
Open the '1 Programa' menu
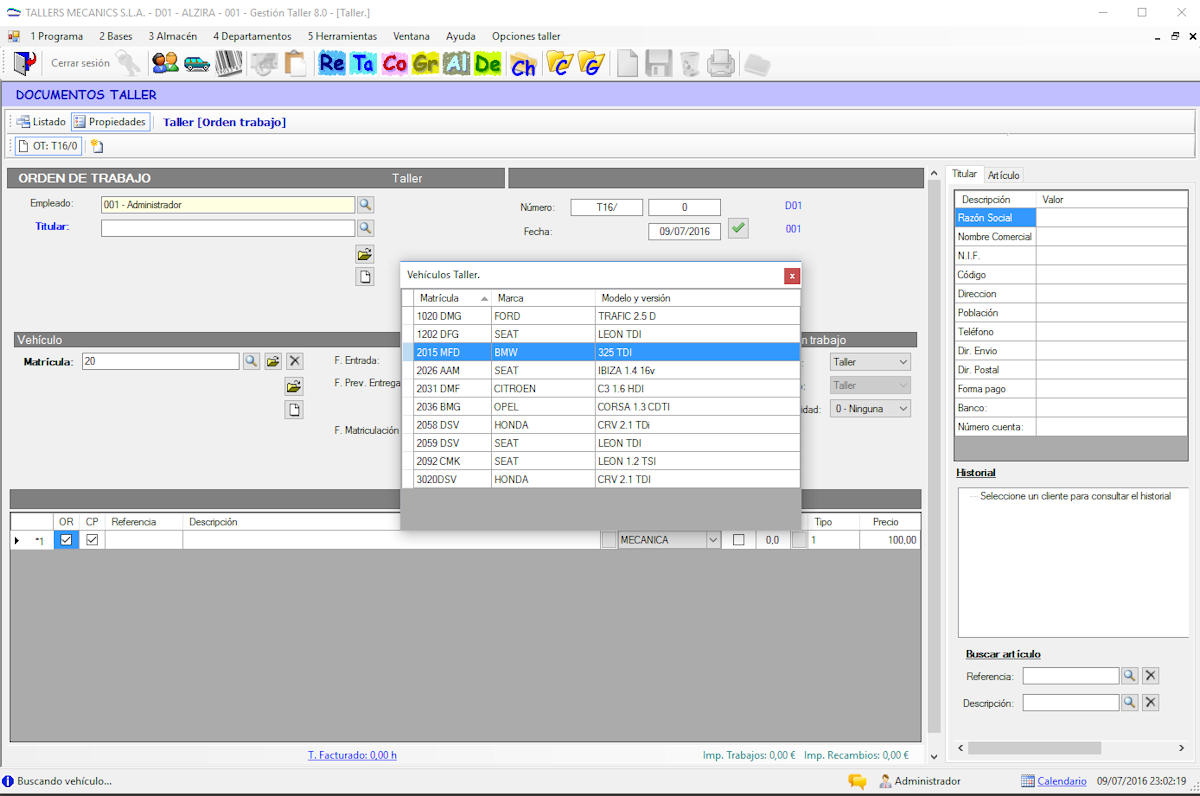57,36
